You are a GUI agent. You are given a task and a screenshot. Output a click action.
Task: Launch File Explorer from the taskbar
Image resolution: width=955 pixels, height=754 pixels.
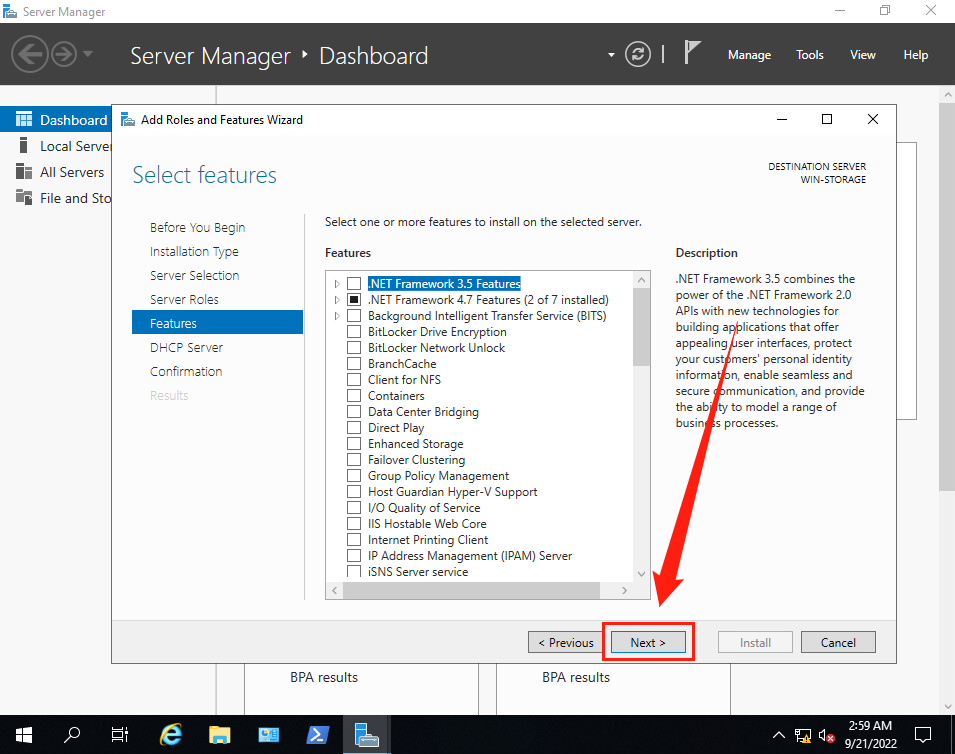tap(220, 735)
